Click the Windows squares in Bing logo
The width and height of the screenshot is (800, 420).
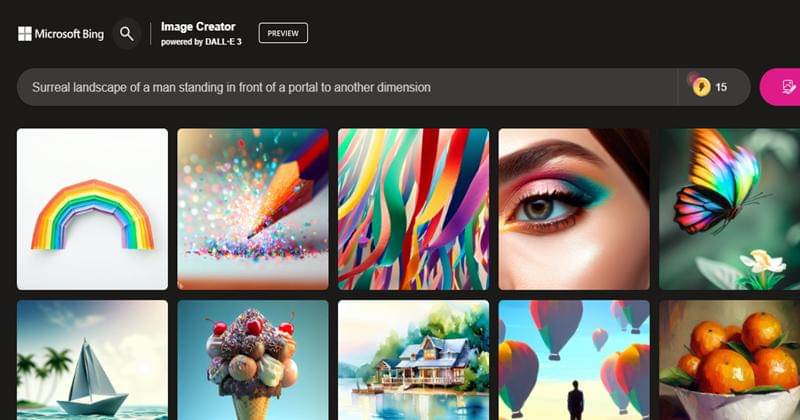[24, 34]
